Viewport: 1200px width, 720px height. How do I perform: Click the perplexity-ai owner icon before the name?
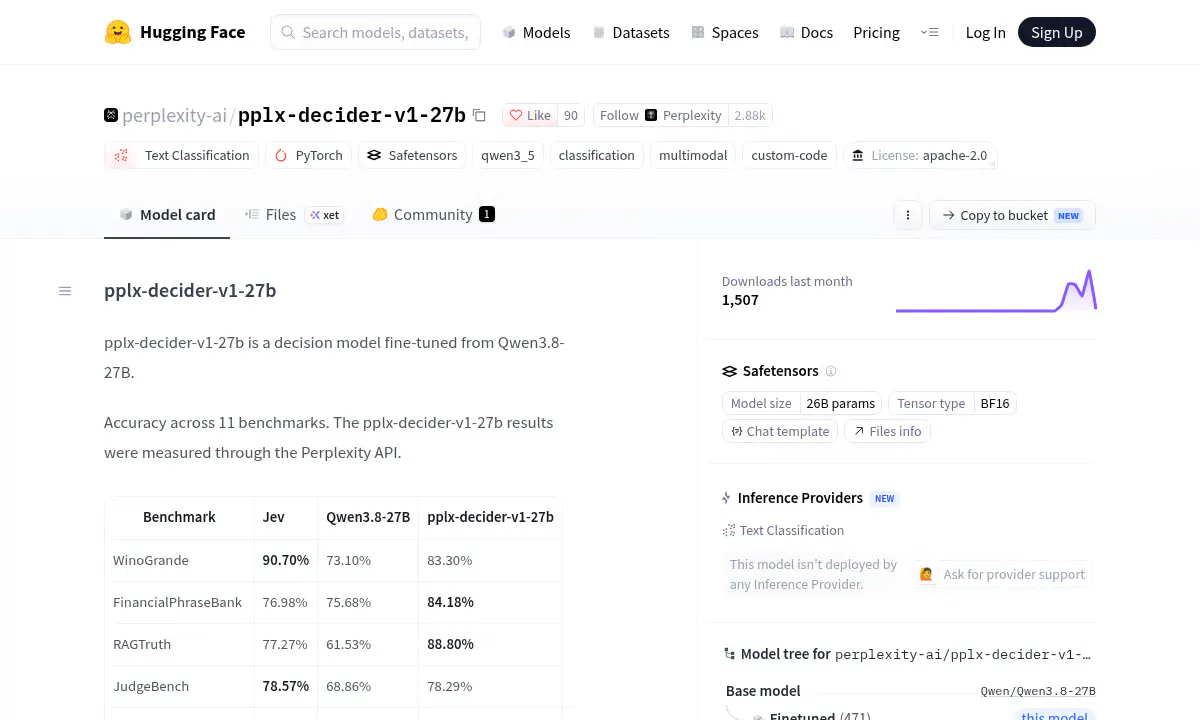[x=111, y=115]
